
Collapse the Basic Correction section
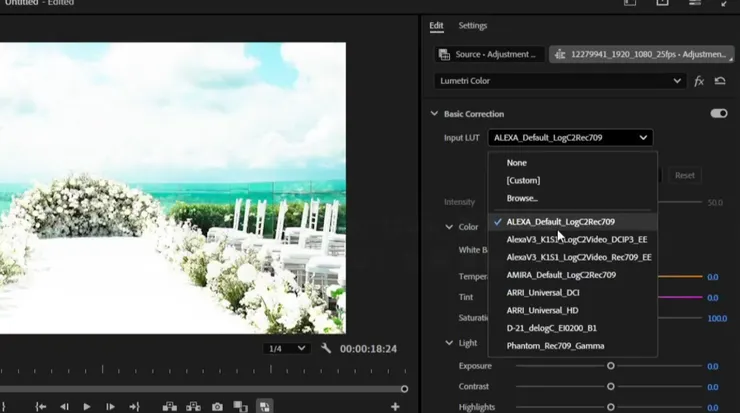pyautogui.click(x=434, y=114)
